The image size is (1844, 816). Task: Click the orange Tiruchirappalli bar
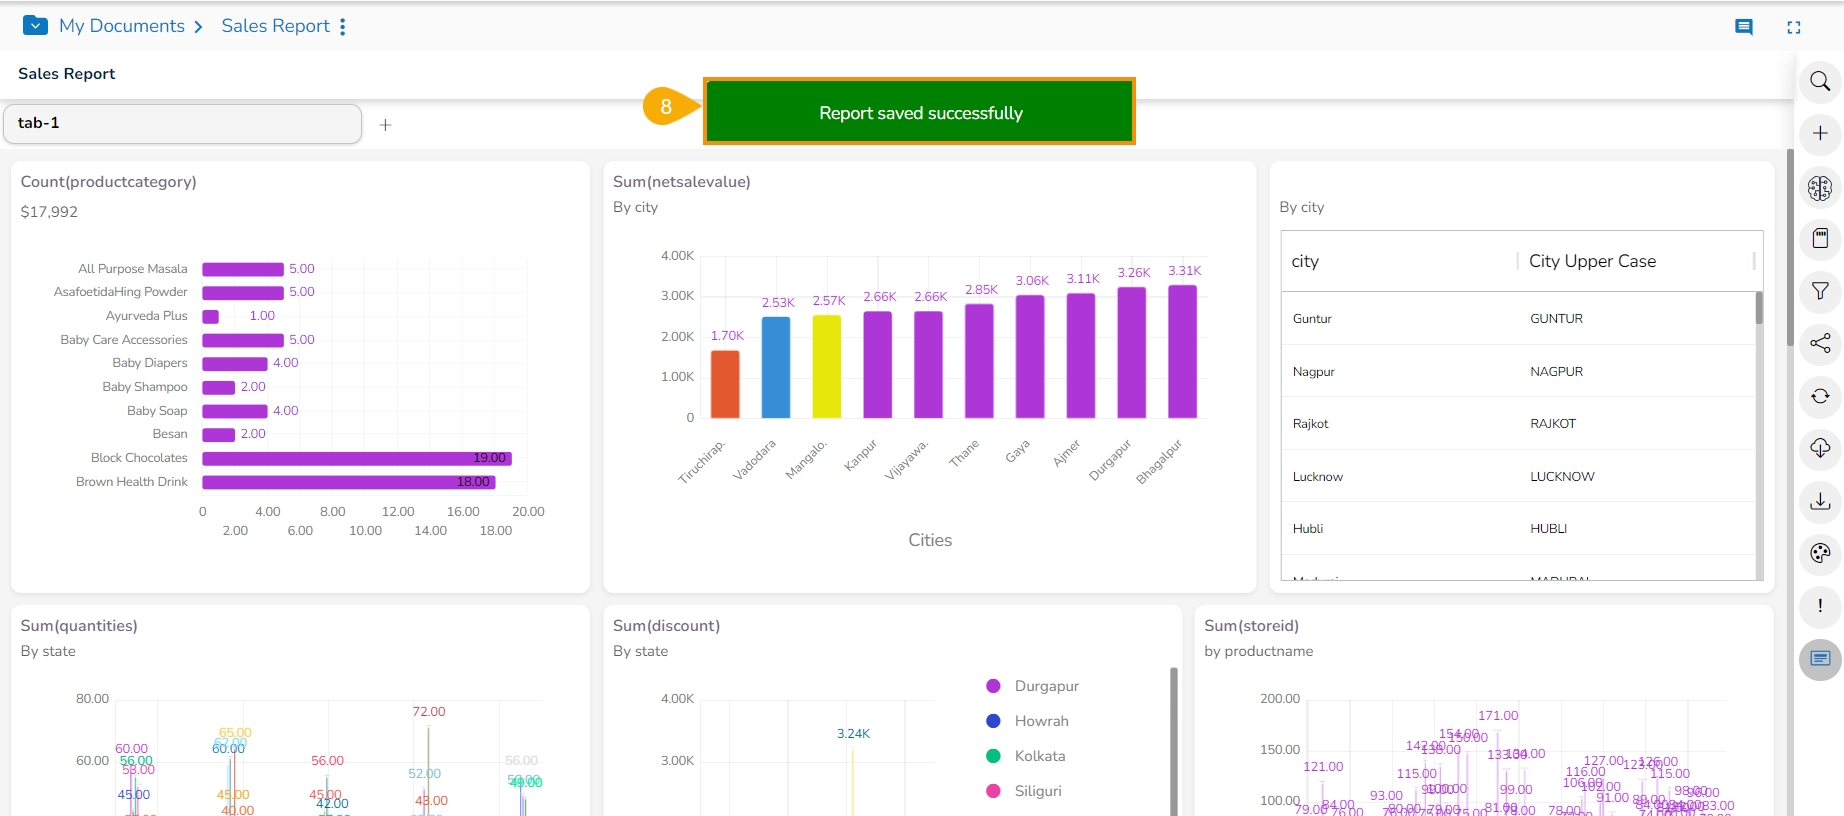coord(725,384)
